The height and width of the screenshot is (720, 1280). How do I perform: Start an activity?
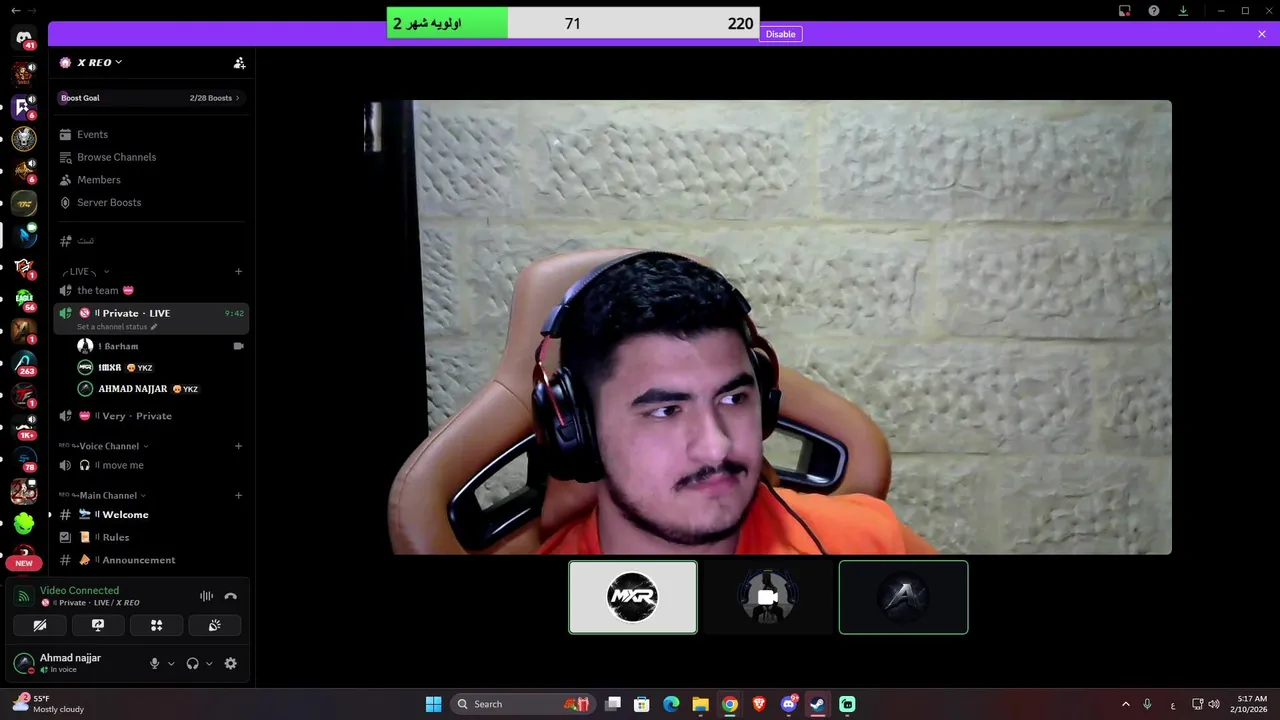[156, 625]
